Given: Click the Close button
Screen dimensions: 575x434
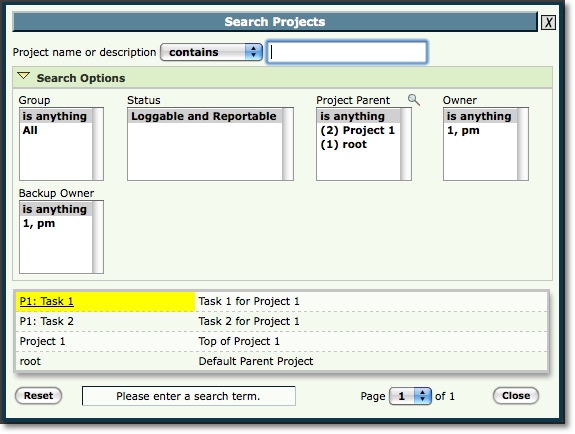Looking at the screenshot, I should pos(516,395).
